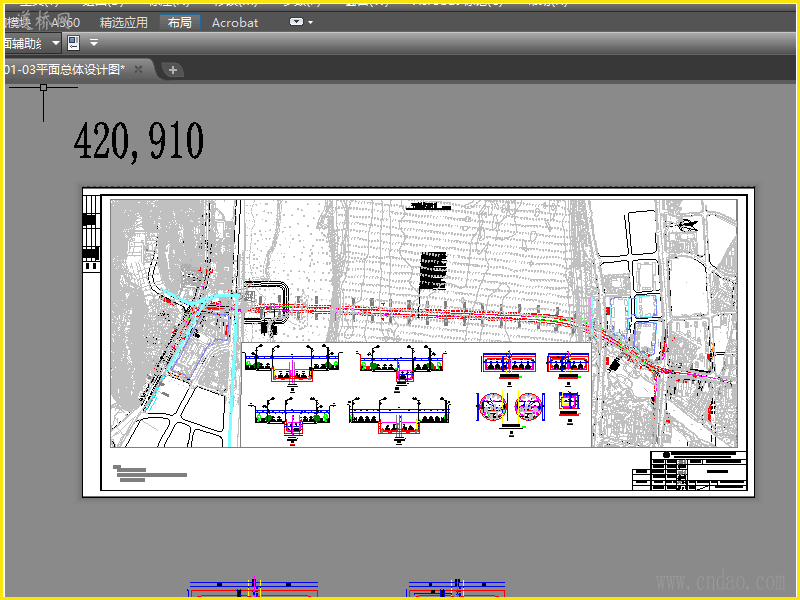800x600 pixels.
Task: Pick the black text block in the plan center
Action: 433,271
